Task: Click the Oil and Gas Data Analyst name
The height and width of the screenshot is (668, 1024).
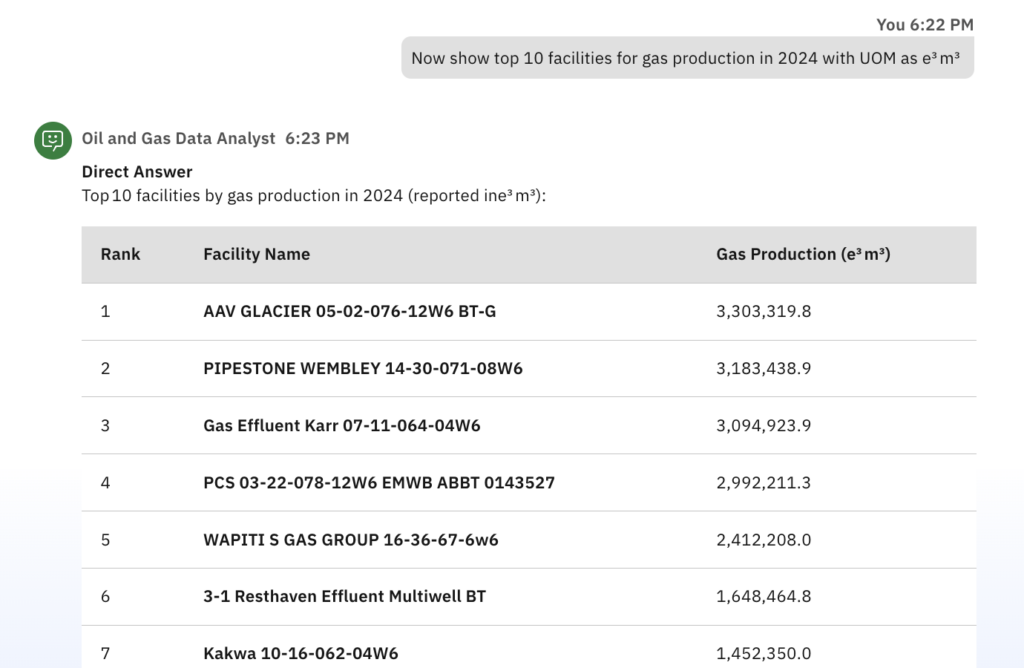Action: click(x=178, y=139)
